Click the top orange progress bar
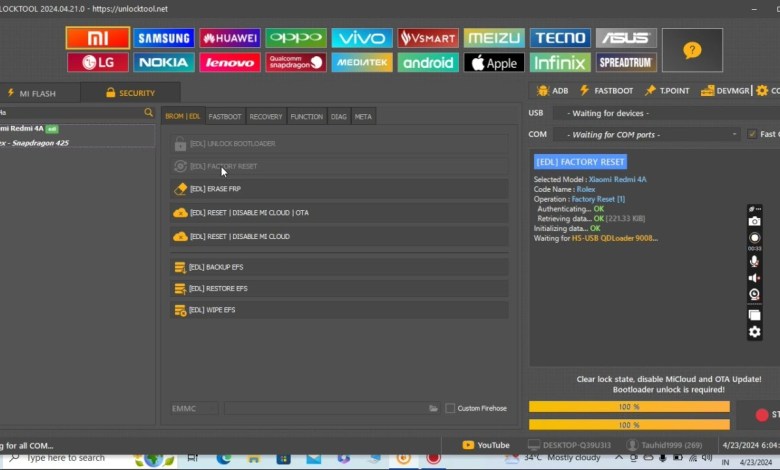Image resolution: width=780 pixels, height=470 pixels. point(629,407)
